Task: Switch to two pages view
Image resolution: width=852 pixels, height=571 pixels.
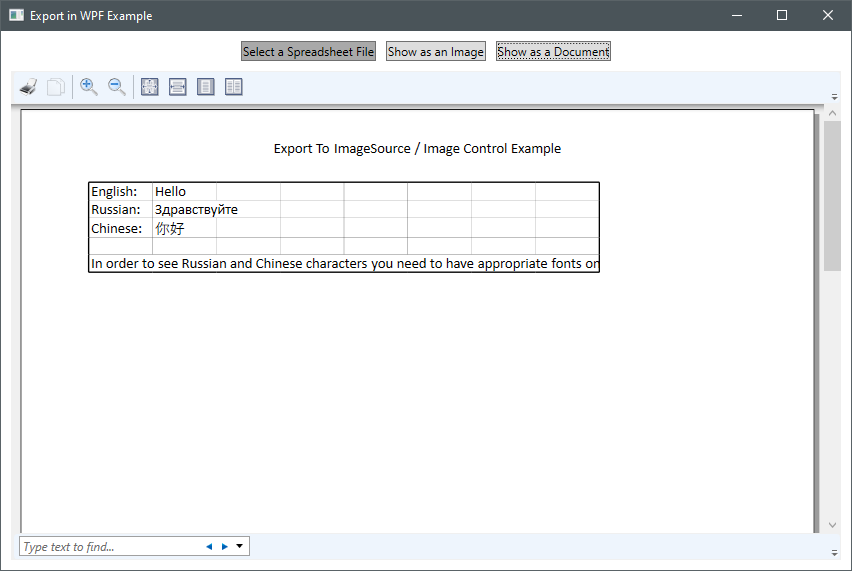Action: [234, 87]
